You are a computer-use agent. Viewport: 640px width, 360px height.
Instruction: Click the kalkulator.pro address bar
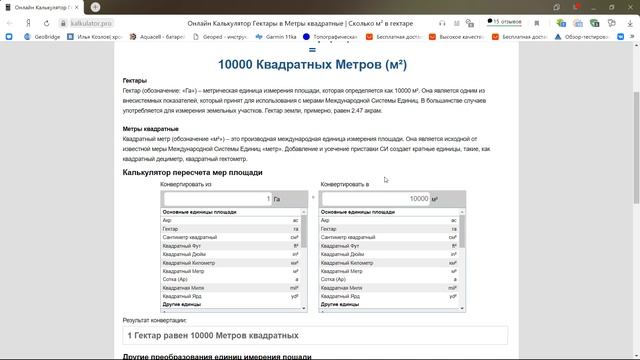coord(91,23)
